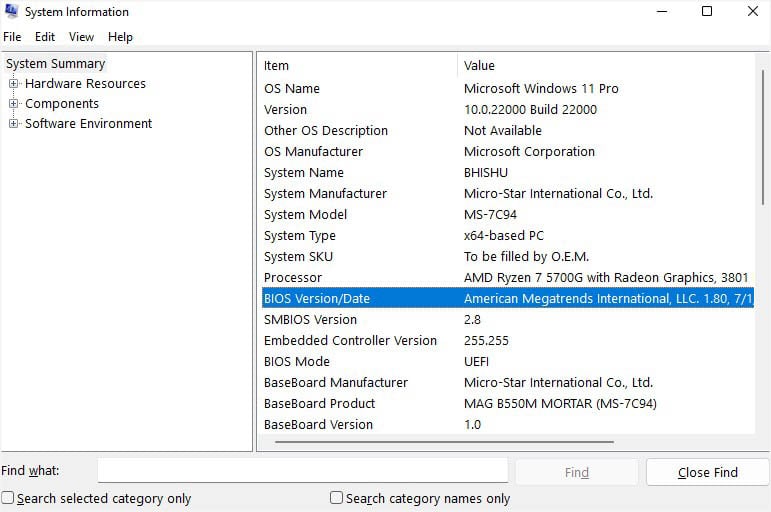Click the Item column header

(x=358, y=65)
